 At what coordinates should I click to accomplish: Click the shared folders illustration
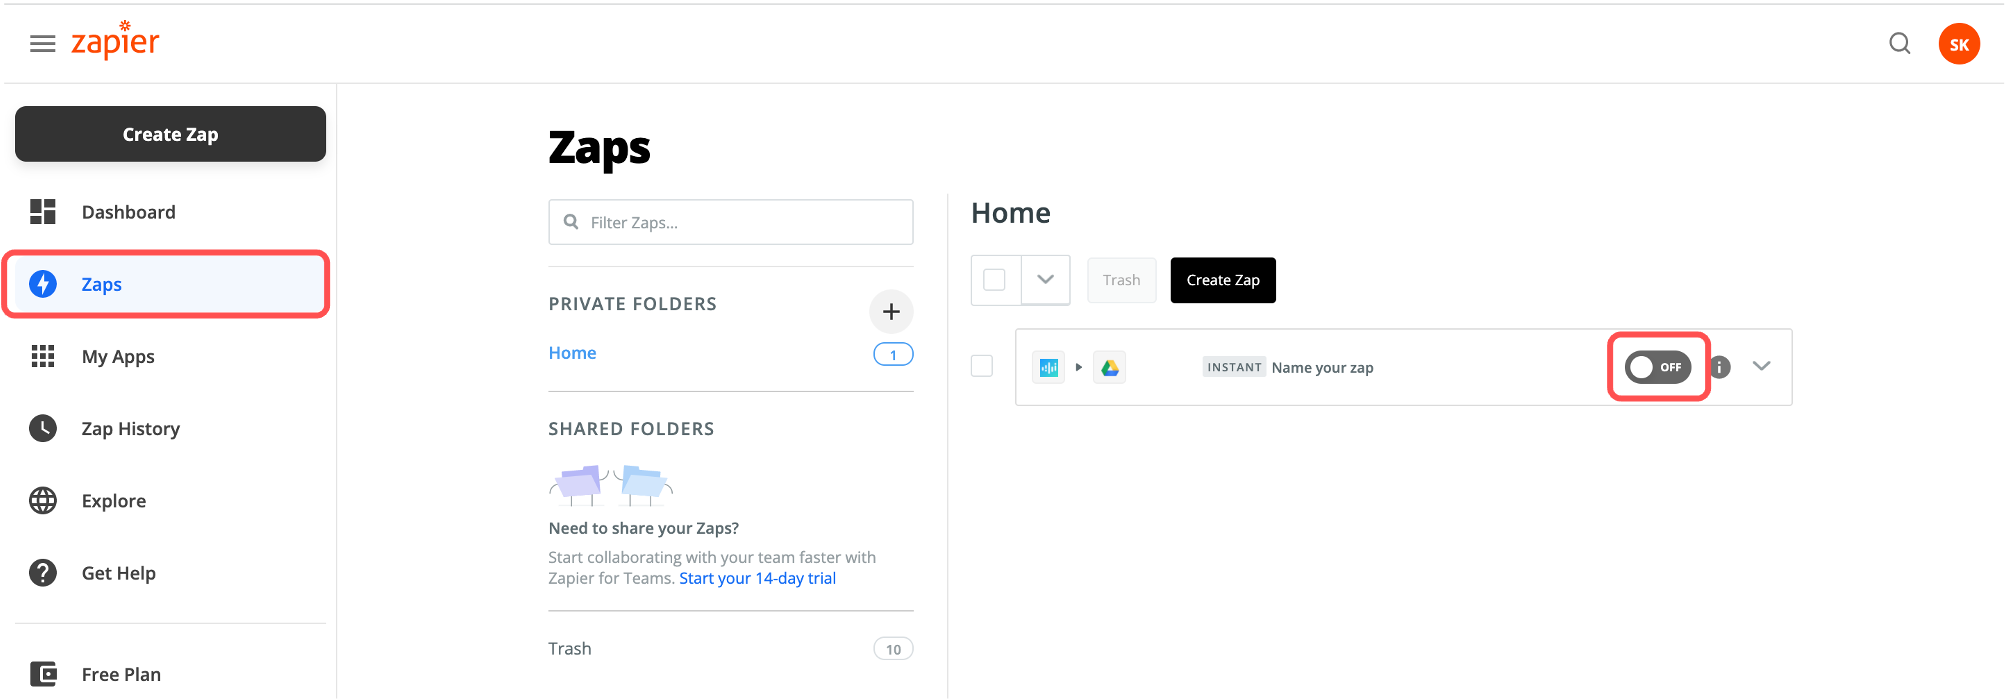tap(611, 485)
